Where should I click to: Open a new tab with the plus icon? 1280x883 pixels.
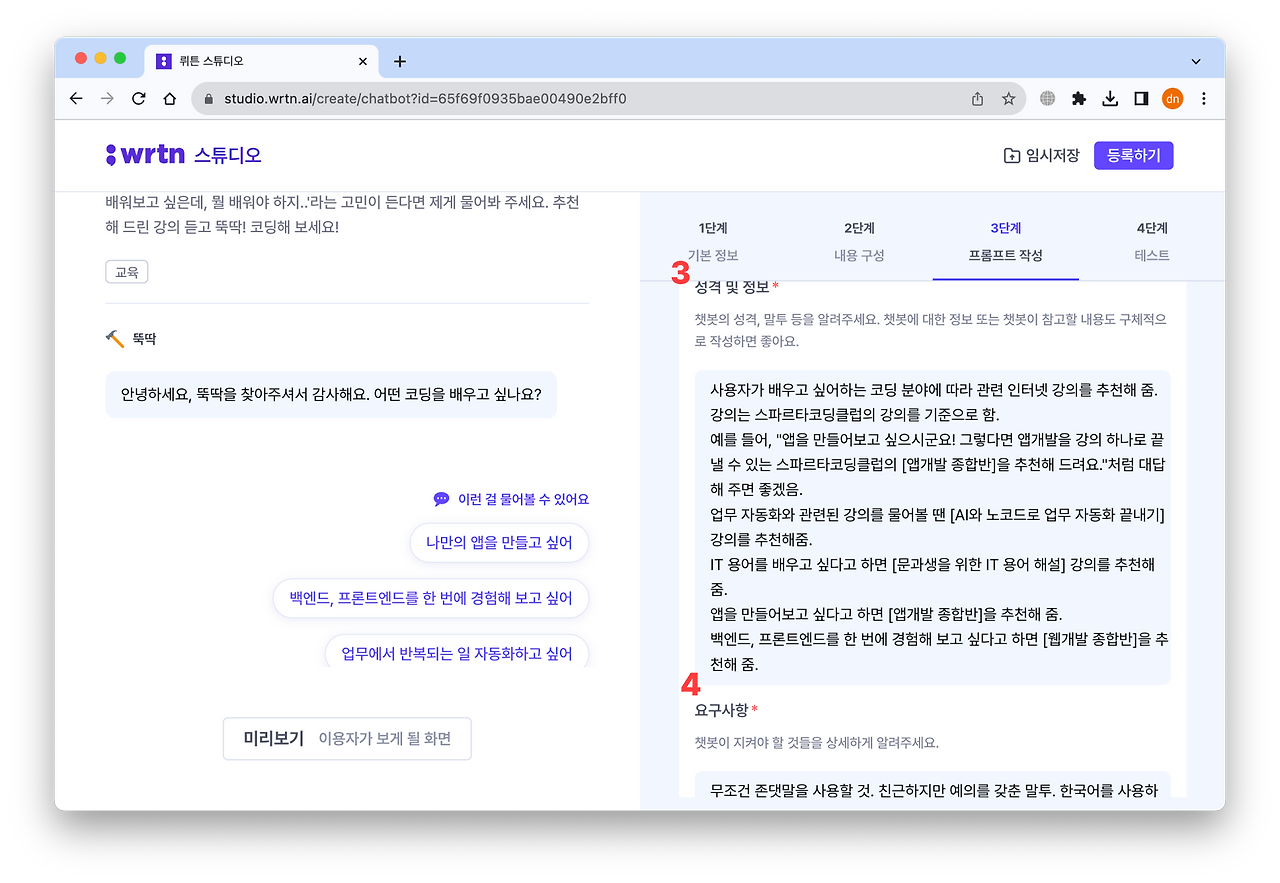(x=400, y=61)
